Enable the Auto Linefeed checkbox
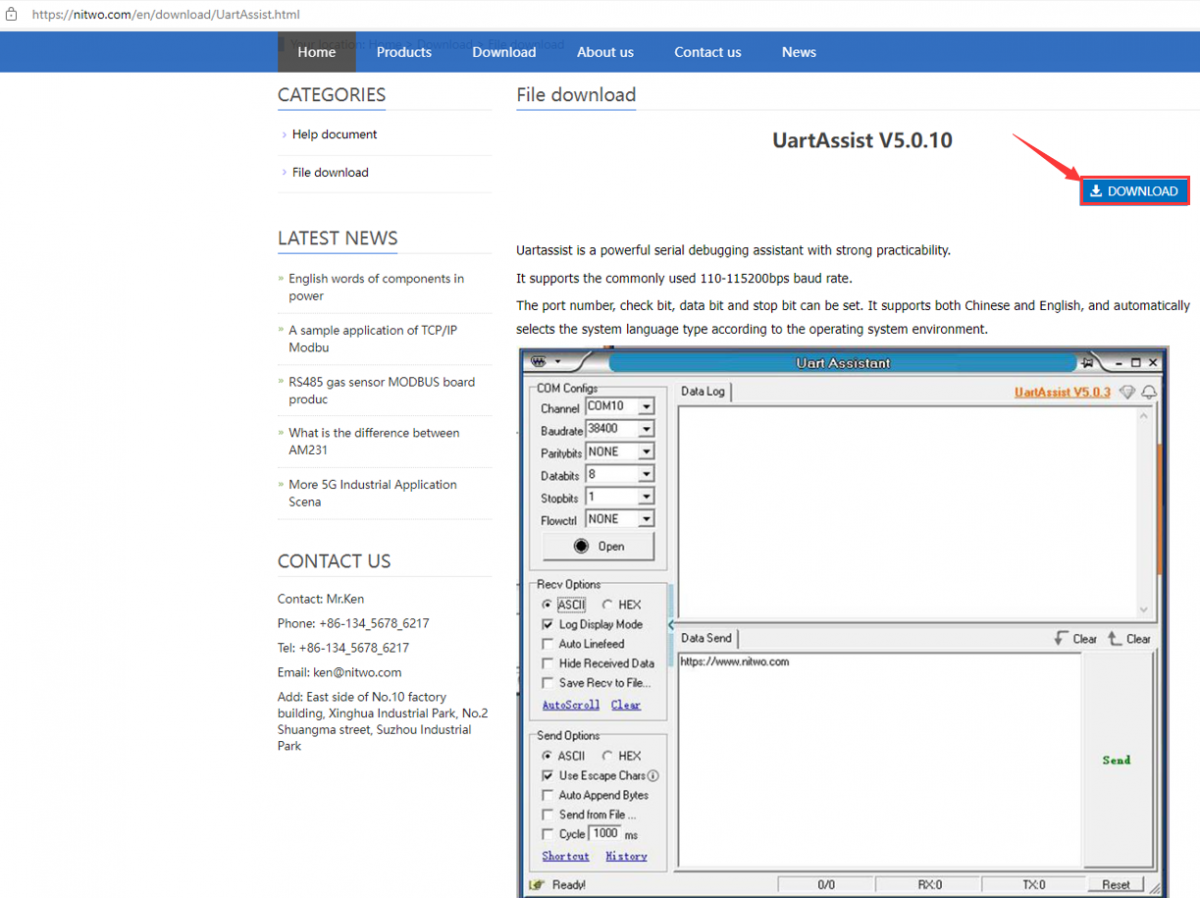This screenshot has height=898, width=1200. tap(547, 644)
